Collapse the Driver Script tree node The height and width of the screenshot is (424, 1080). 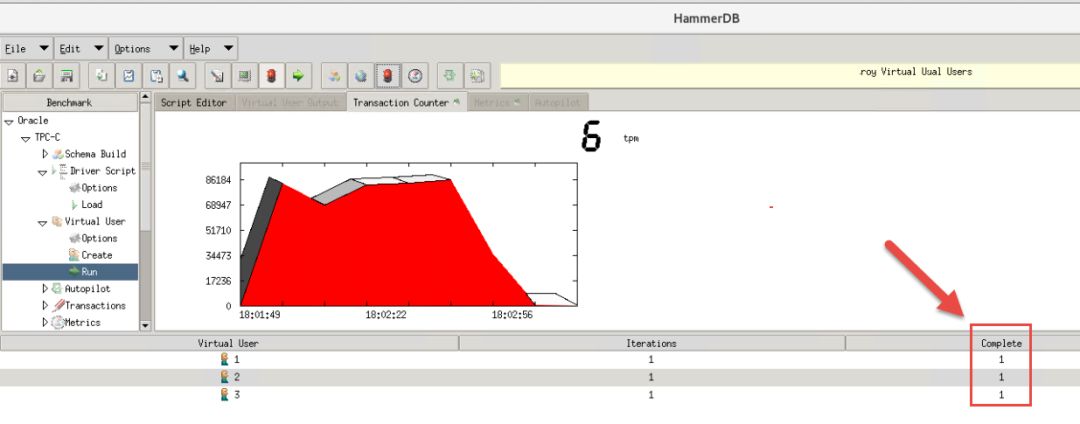click(42, 172)
